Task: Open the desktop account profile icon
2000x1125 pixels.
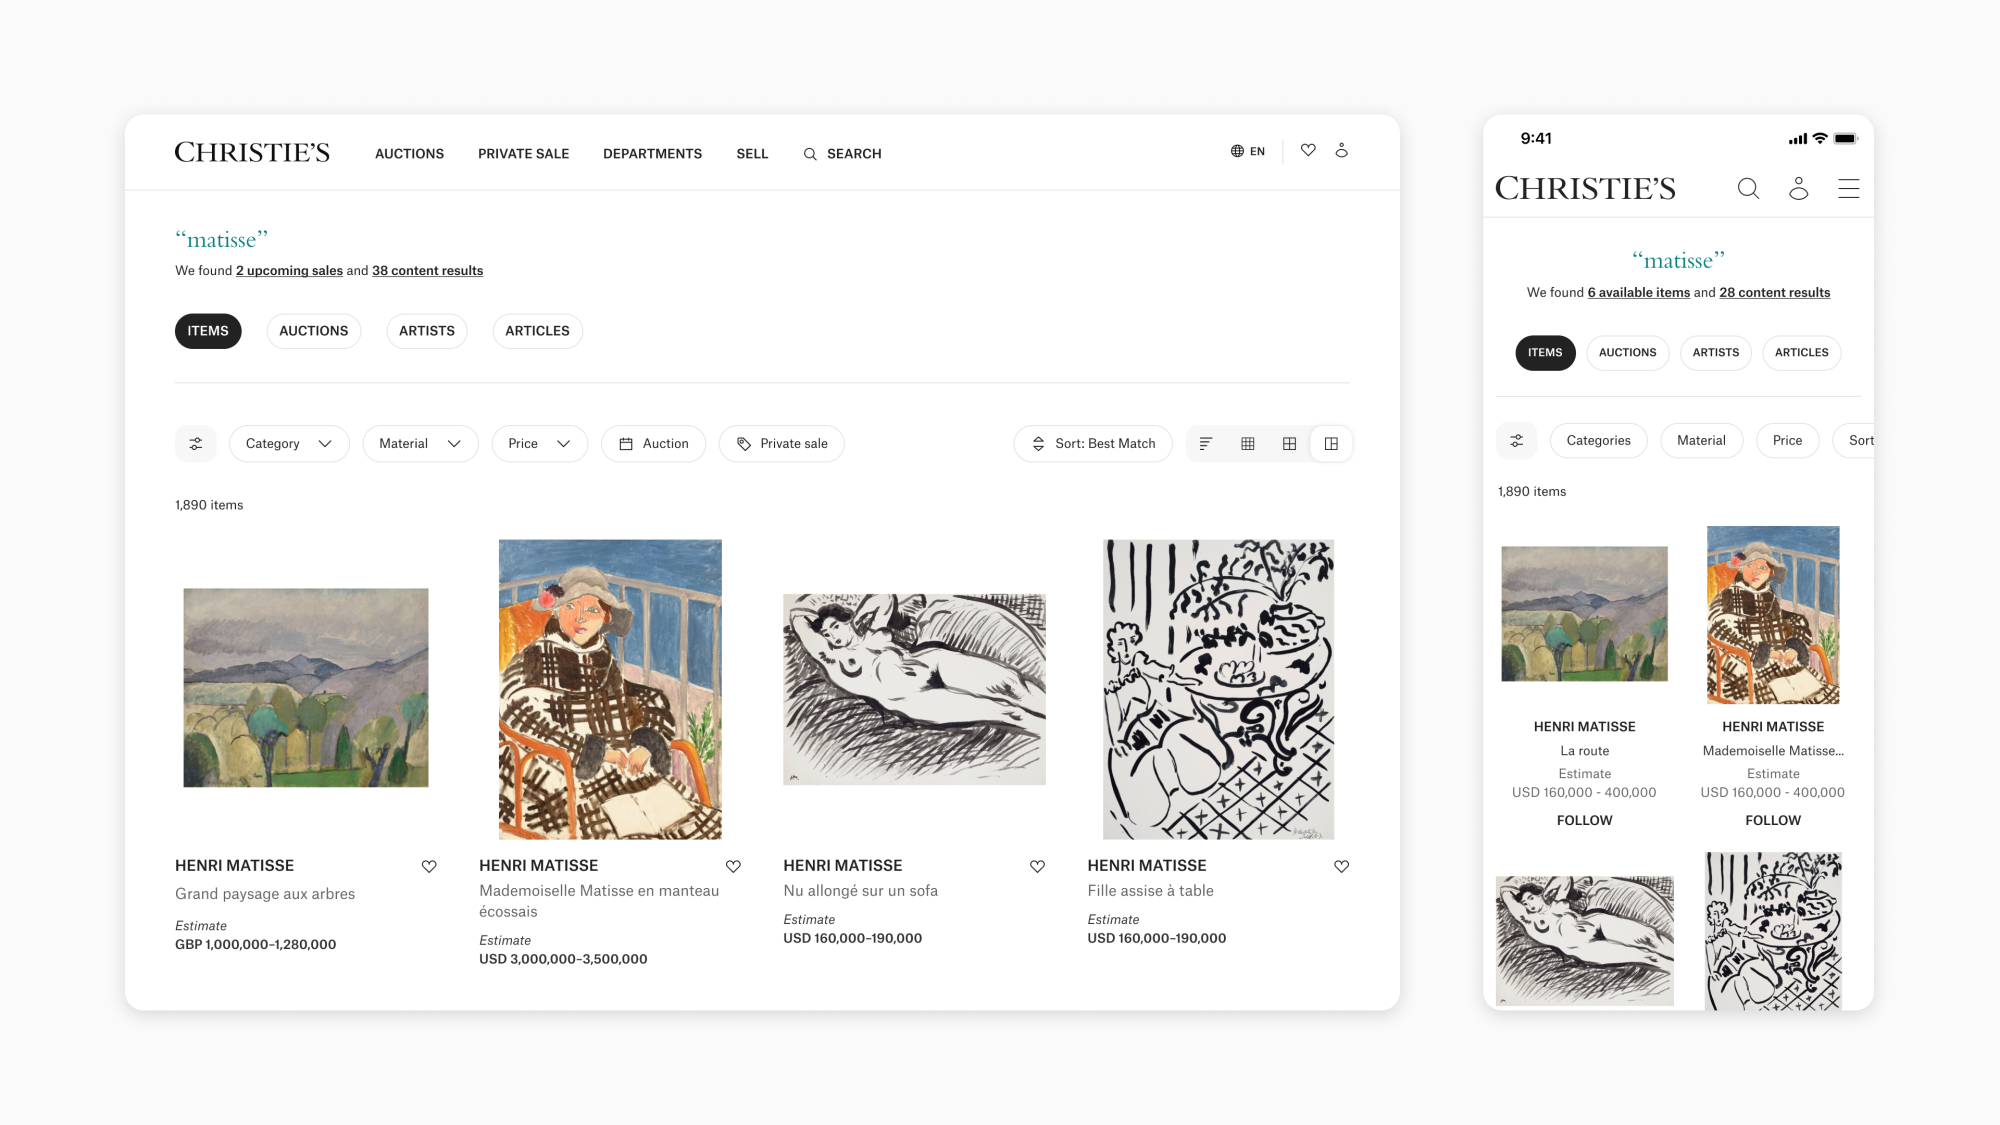Action: [1342, 150]
